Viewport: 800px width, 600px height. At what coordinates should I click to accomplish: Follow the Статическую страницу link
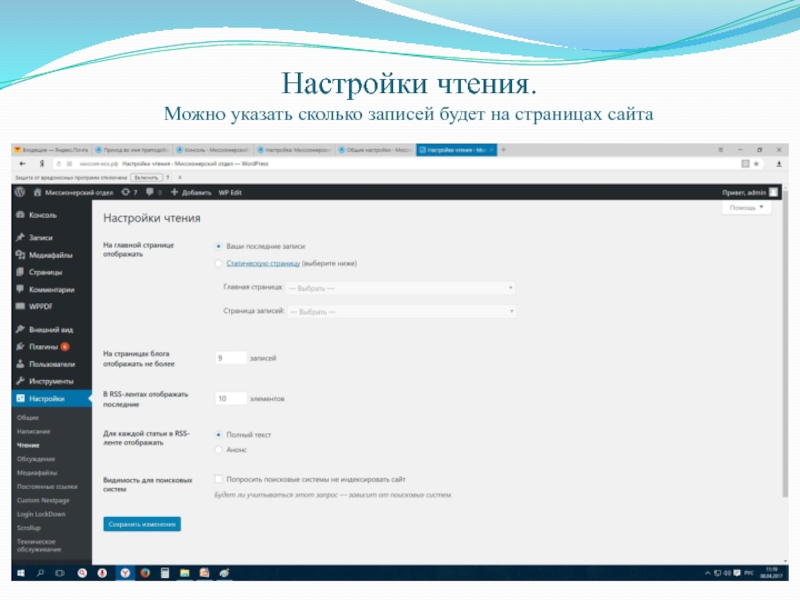(263, 263)
